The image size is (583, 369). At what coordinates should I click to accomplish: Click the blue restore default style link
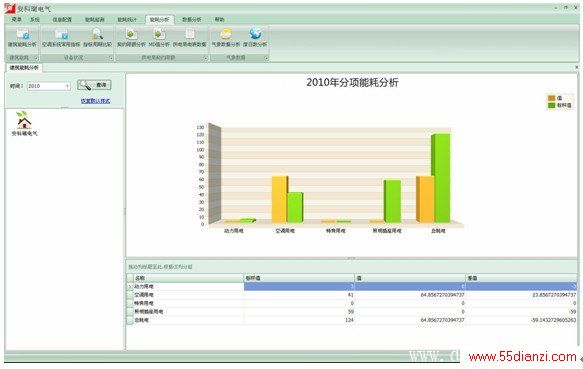coord(96,101)
